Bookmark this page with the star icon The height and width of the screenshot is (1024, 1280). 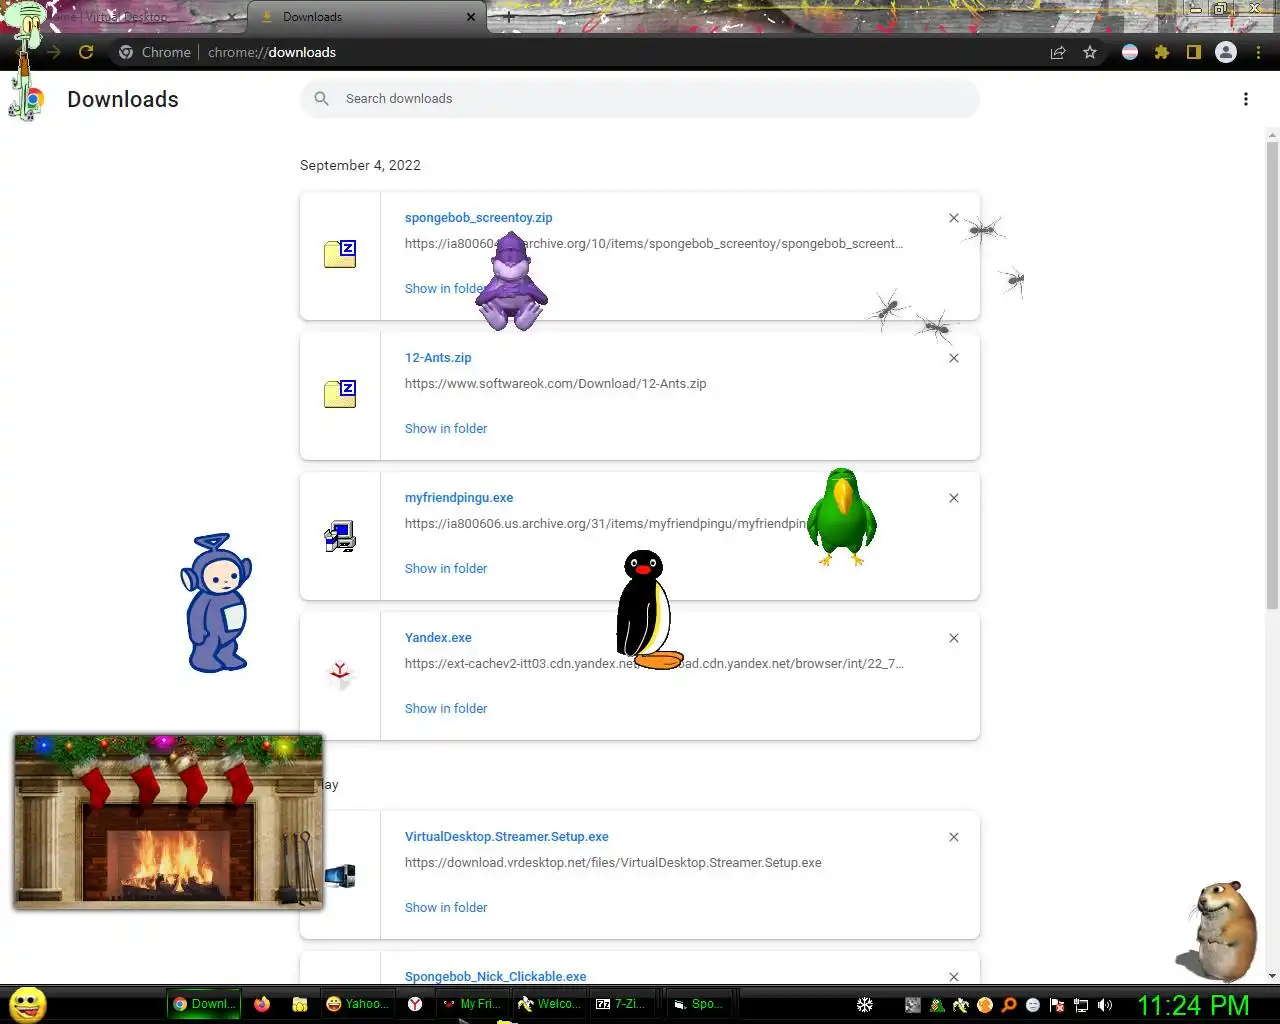click(x=1090, y=52)
